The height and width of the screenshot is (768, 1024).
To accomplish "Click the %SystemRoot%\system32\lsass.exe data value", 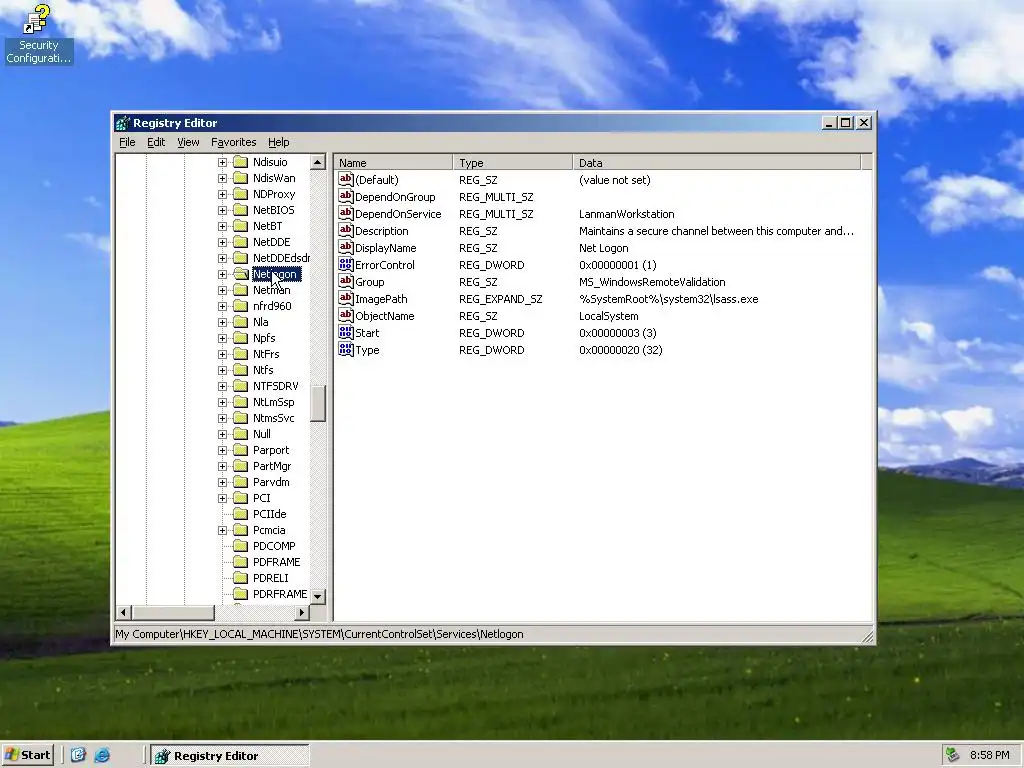I will pos(668,298).
